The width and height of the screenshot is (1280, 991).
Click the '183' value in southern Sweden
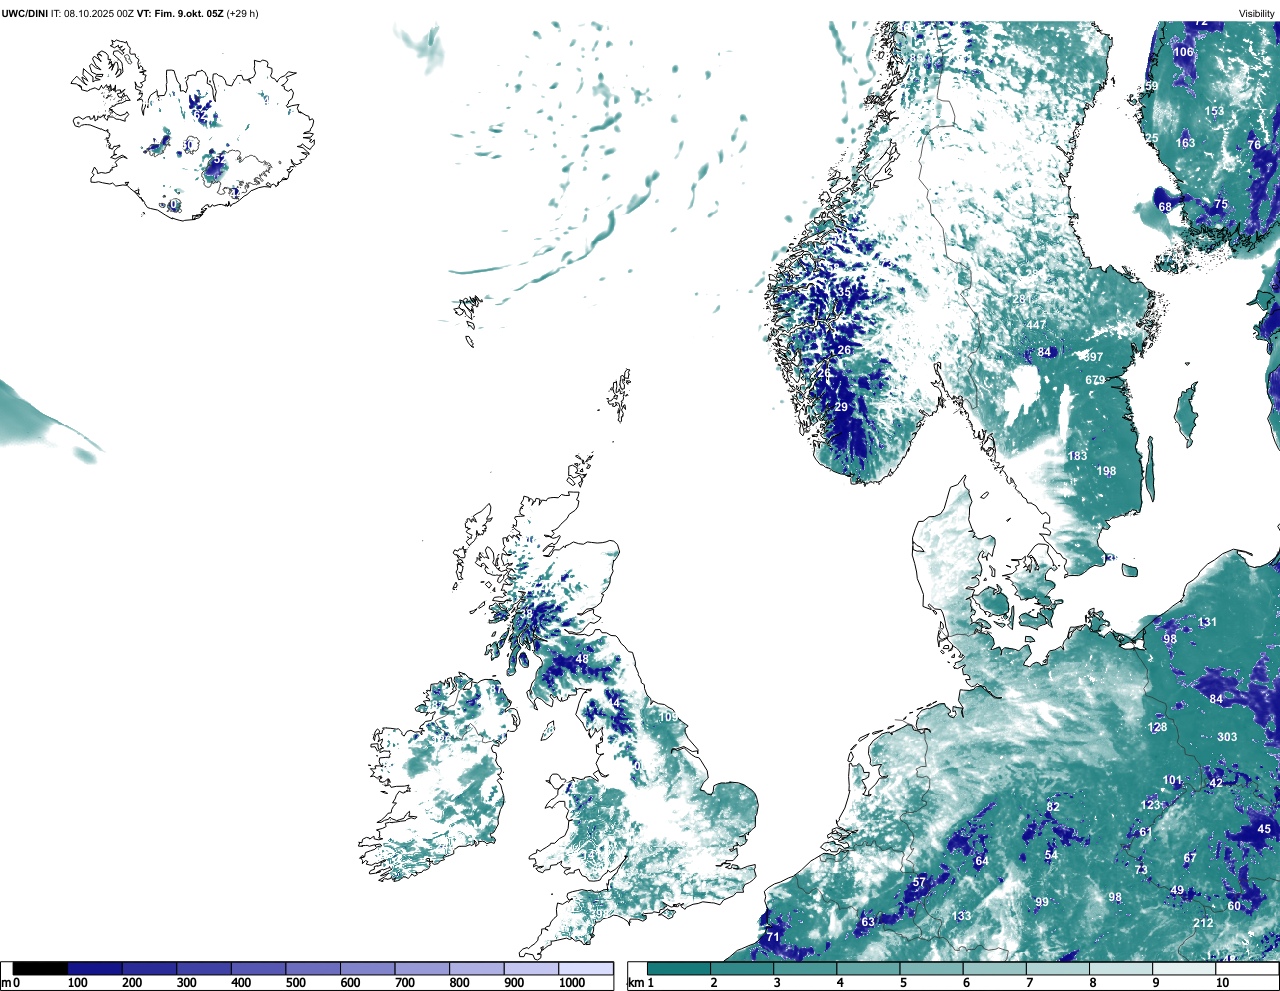pyautogui.click(x=1077, y=456)
